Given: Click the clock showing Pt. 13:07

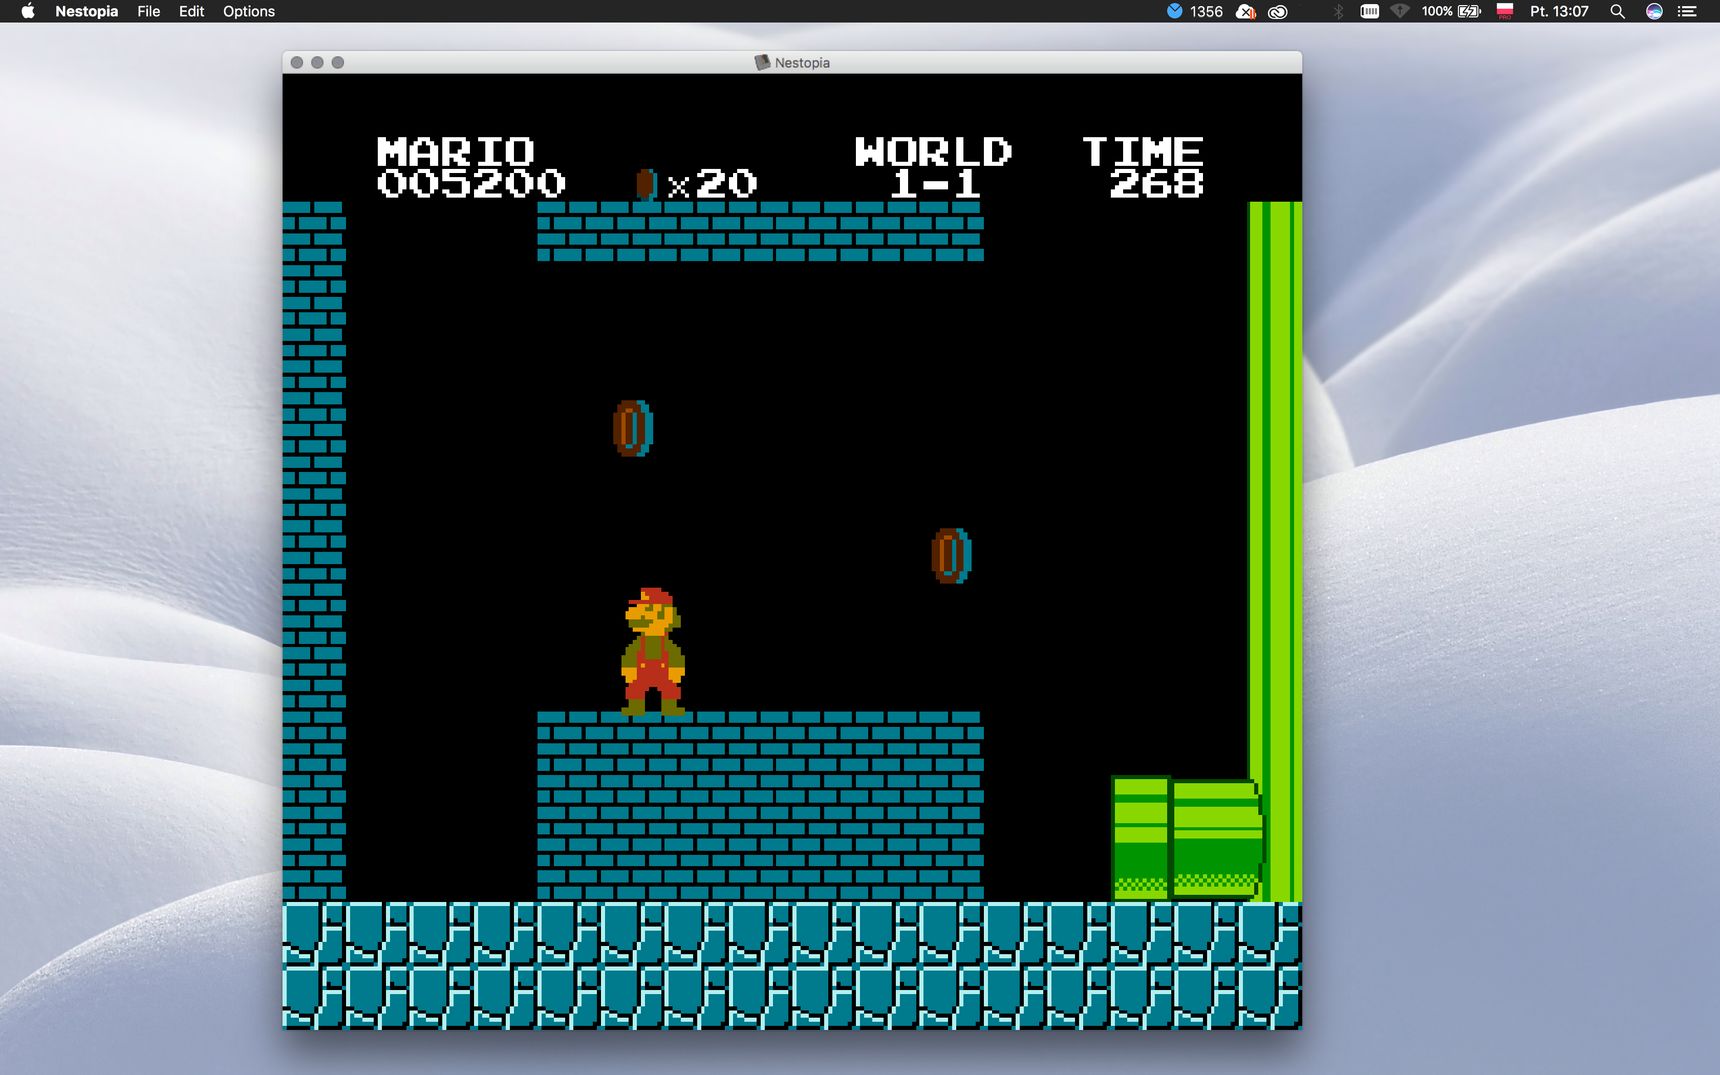Looking at the screenshot, I should pos(1559,11).
